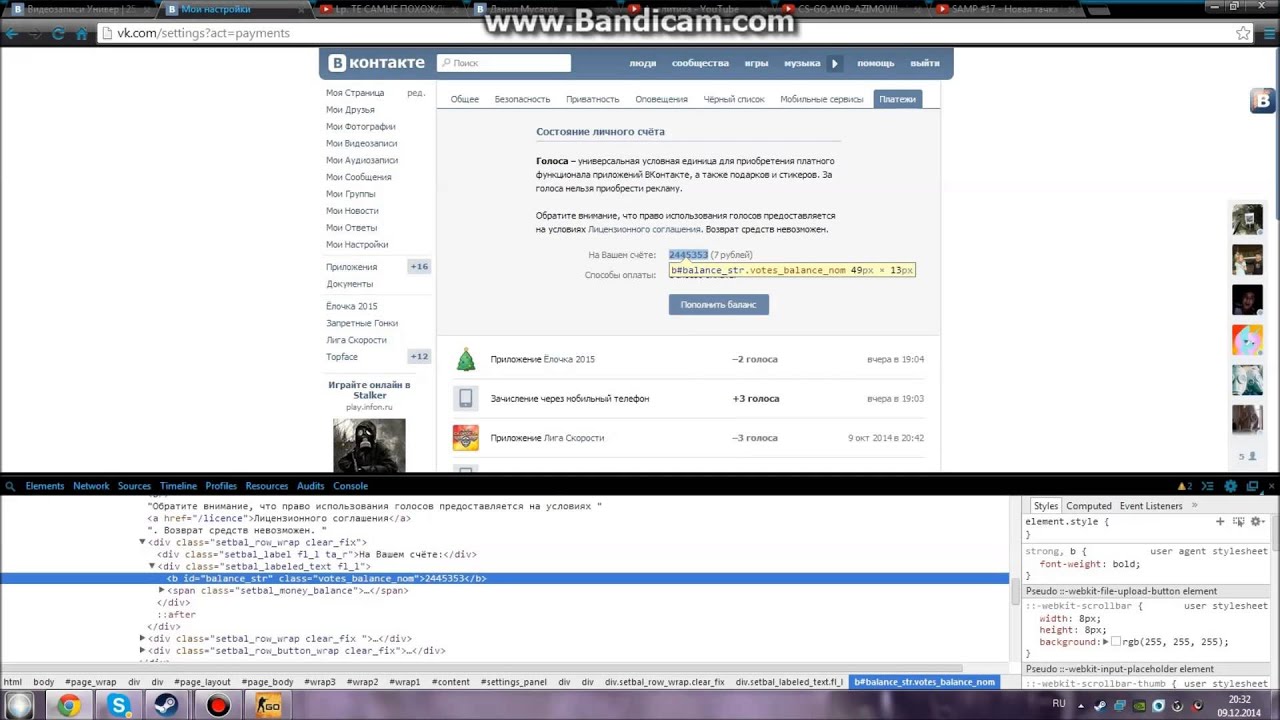Click #page_body in the DevTools breadcrumb

point(267,682)
